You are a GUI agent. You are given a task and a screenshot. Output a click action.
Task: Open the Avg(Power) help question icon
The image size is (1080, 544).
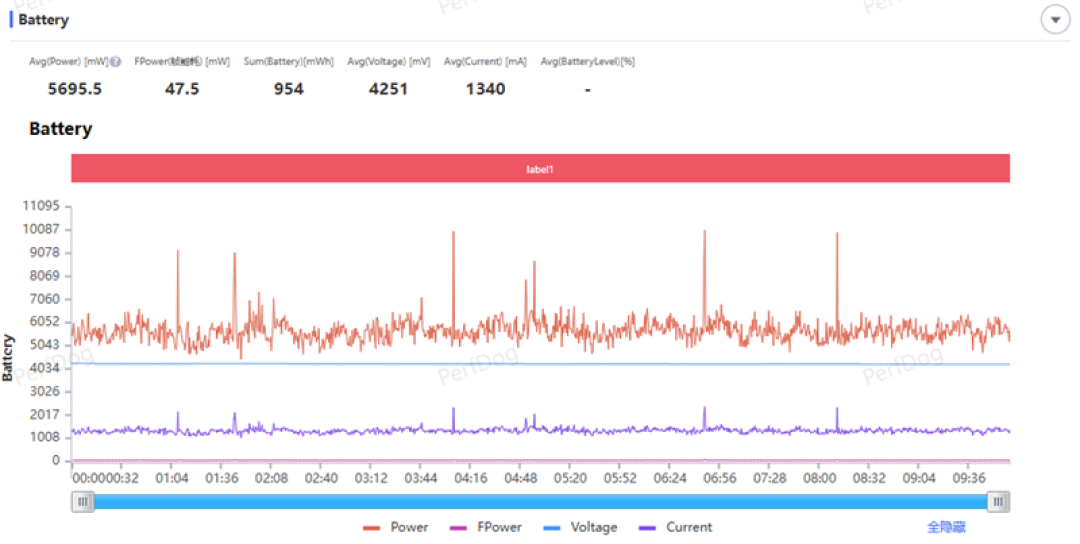click(116, 62)
